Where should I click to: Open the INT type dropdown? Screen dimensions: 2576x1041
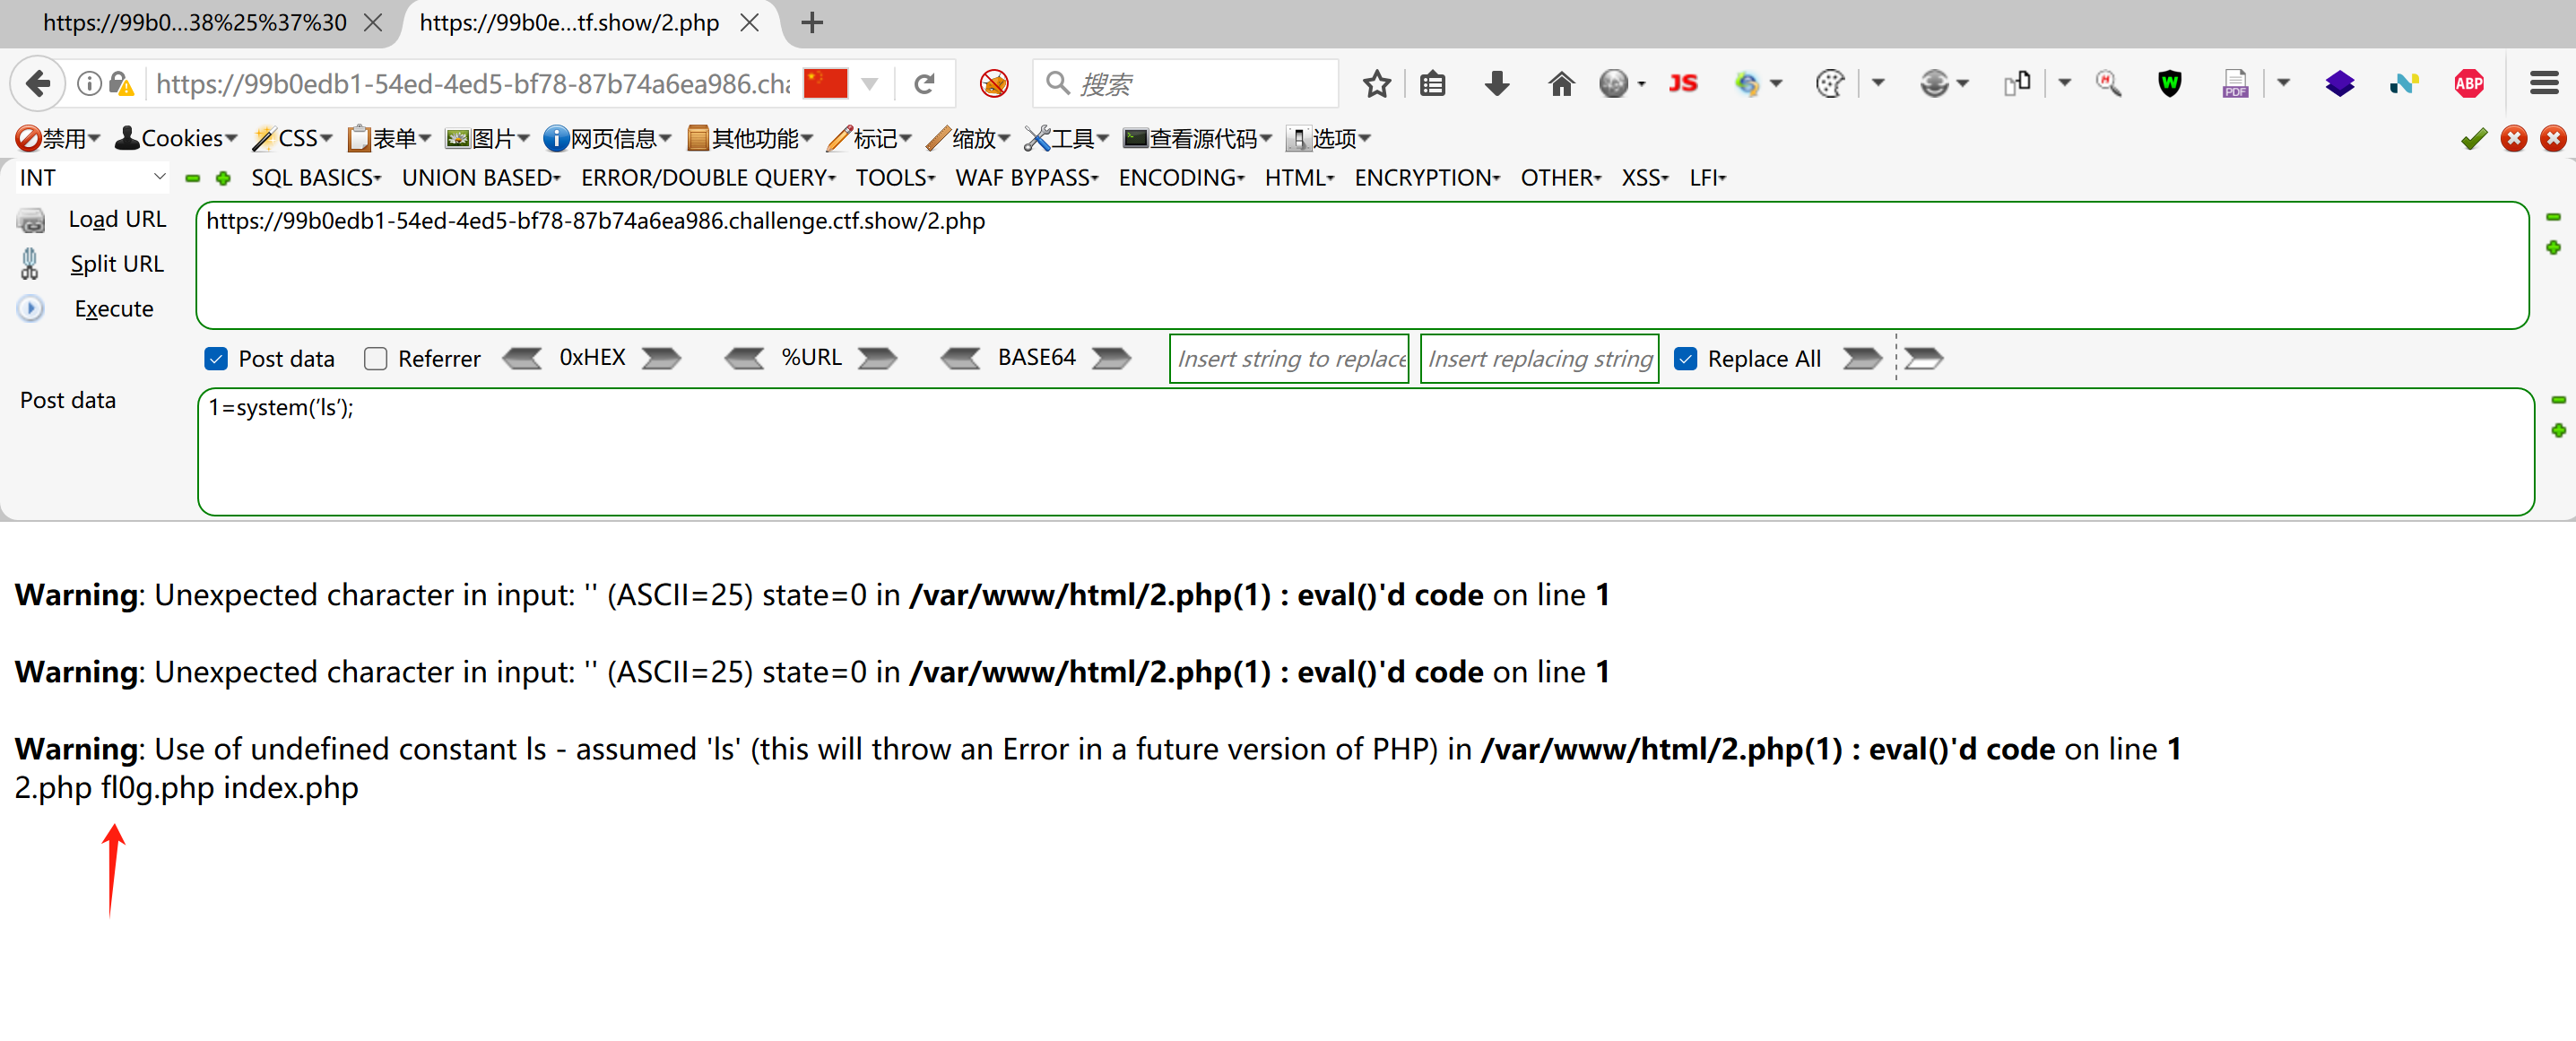(91, 178)
